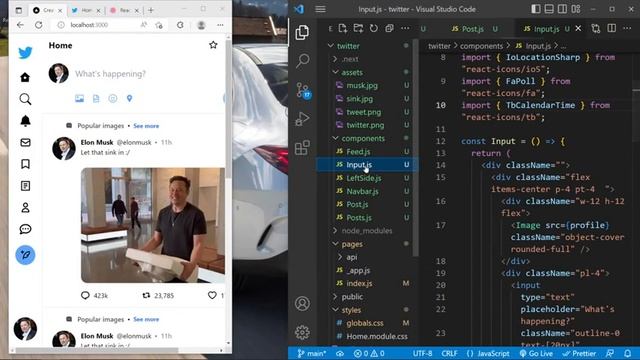Click the browser refresh button
The image size is (640, 360).
point(39,25)
